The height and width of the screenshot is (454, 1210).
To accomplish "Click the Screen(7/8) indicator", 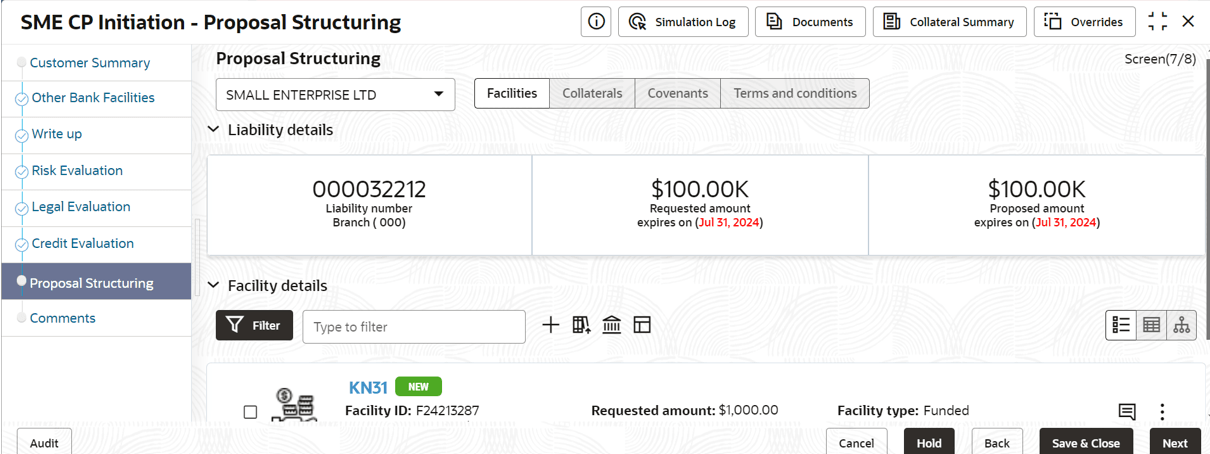I will click(1160, 59).
